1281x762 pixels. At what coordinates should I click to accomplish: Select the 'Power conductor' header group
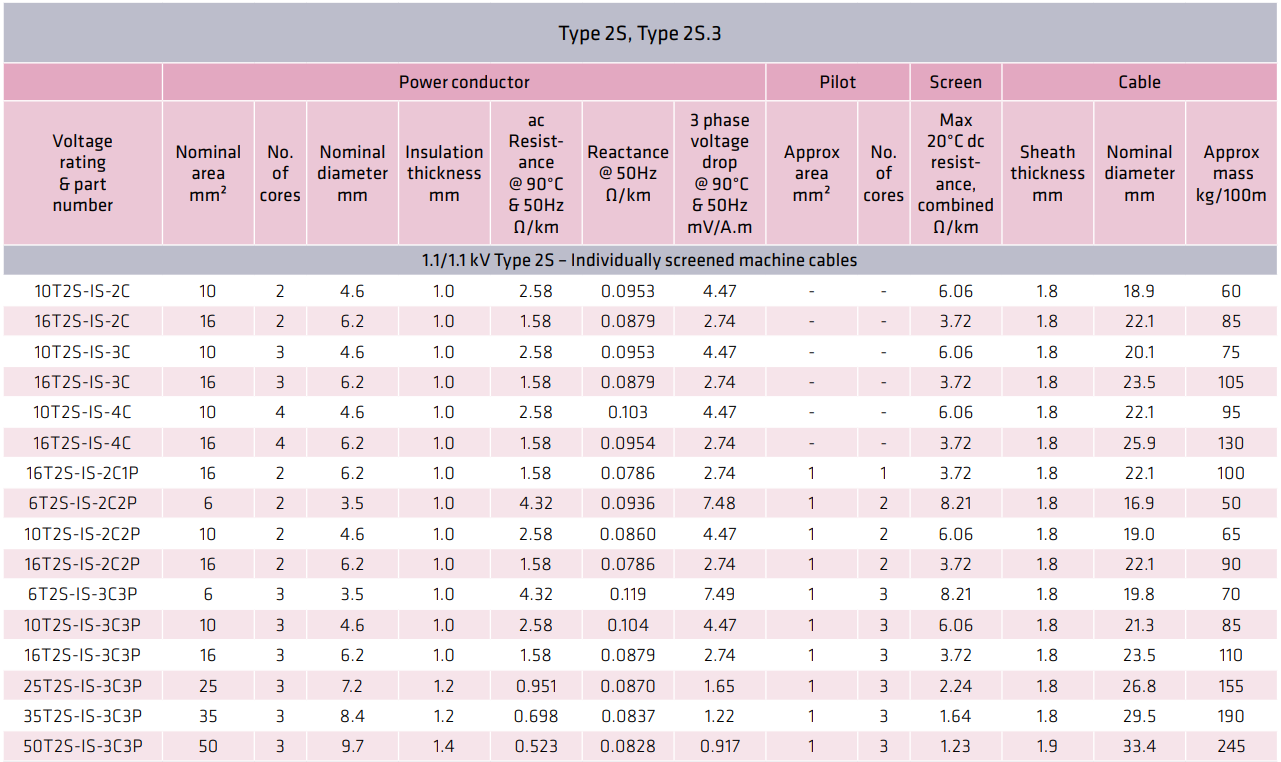click(x=464, y=82)
